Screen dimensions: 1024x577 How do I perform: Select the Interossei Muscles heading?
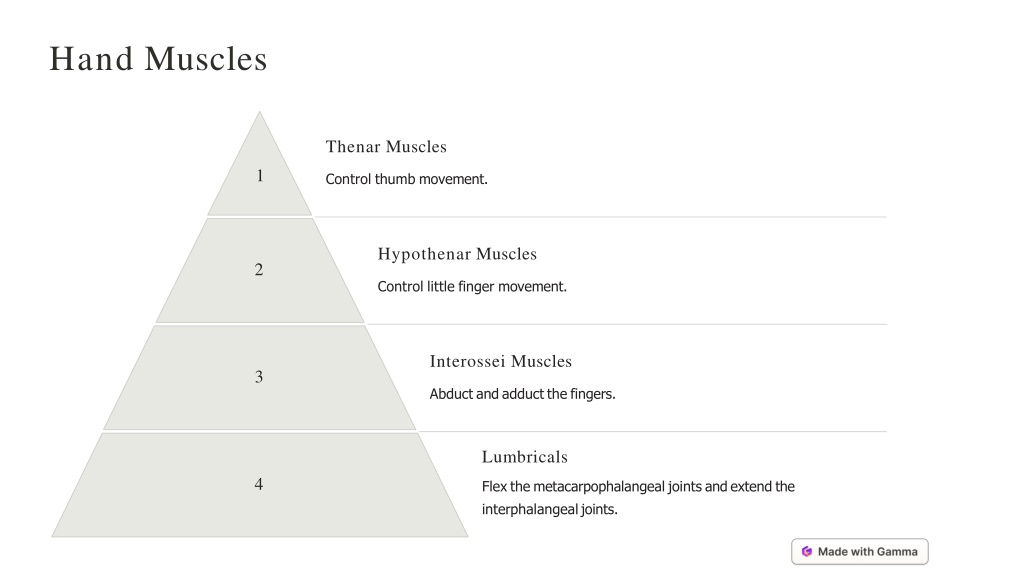click(x=500, y=361)
